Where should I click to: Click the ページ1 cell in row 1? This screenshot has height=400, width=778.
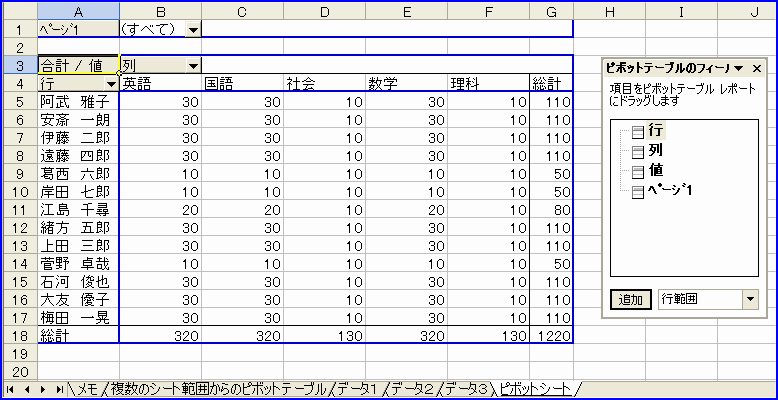pos(78,30)
